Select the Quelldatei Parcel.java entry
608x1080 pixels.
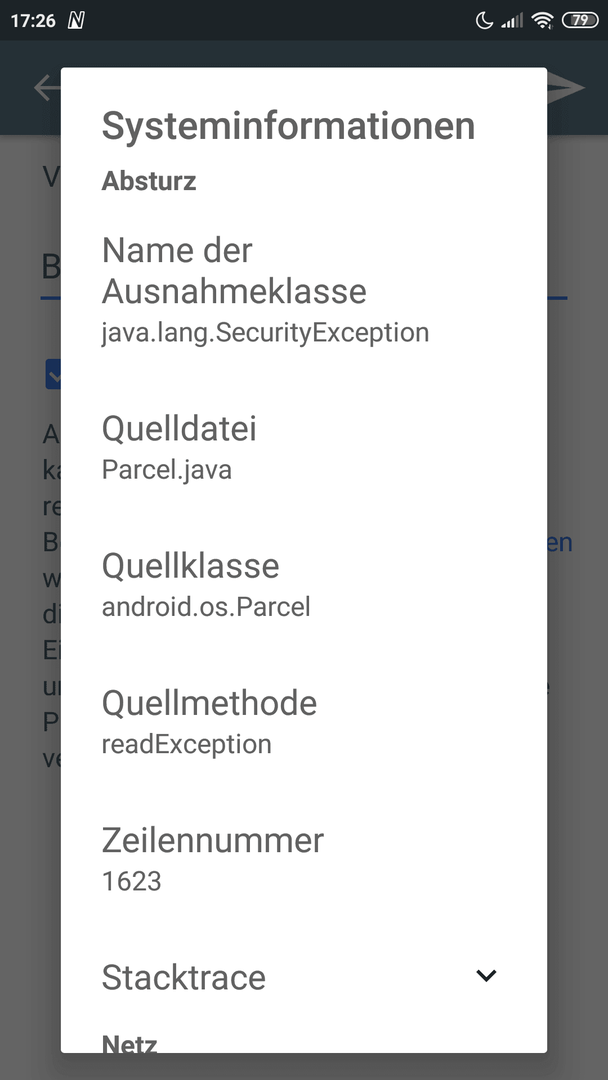(304, 448)
